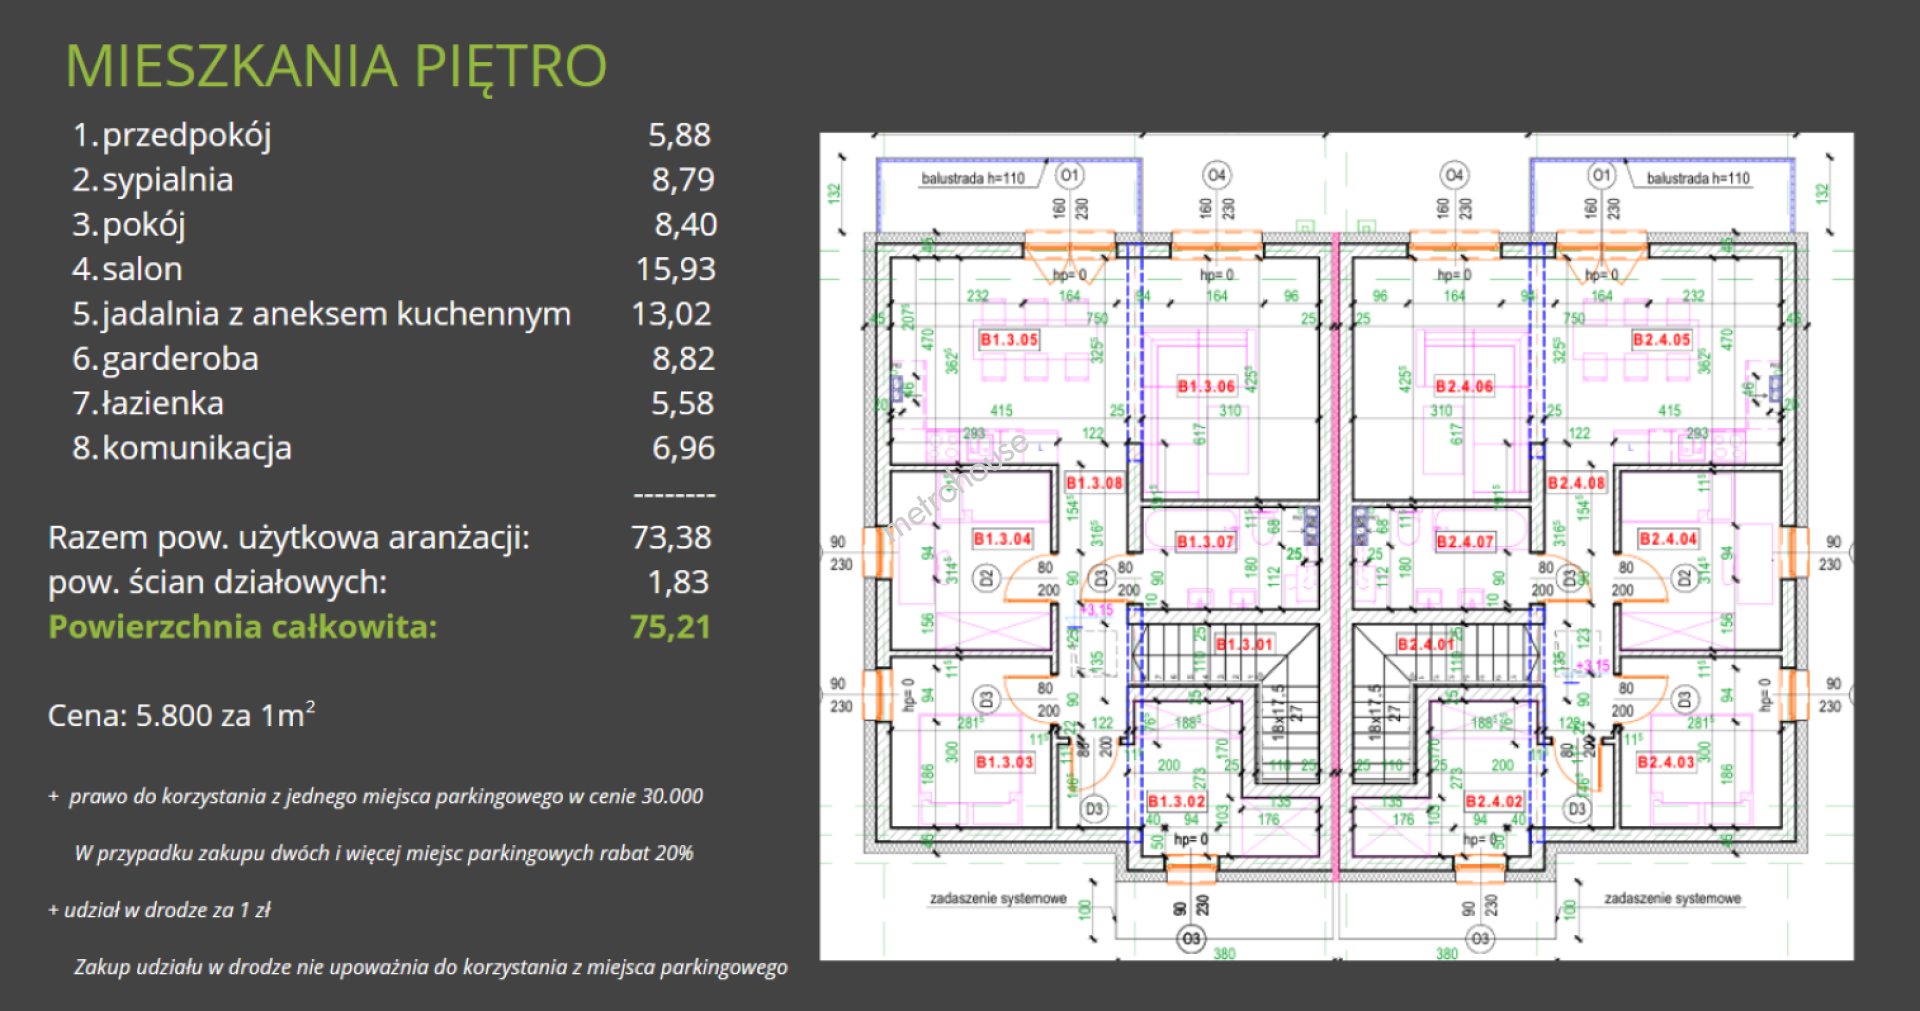
Task: Click the '5. jadalnia z aneksem kuchennym' row
Action: pos(321,314)
